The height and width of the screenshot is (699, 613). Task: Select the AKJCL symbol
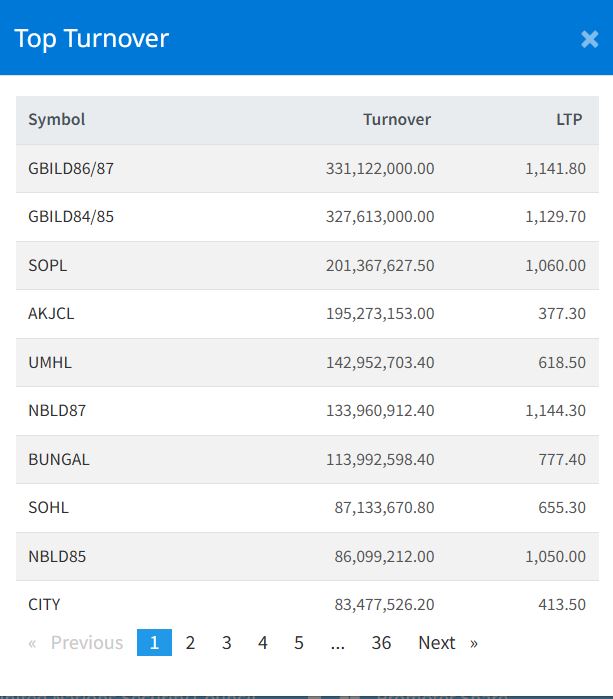(51, 313)
